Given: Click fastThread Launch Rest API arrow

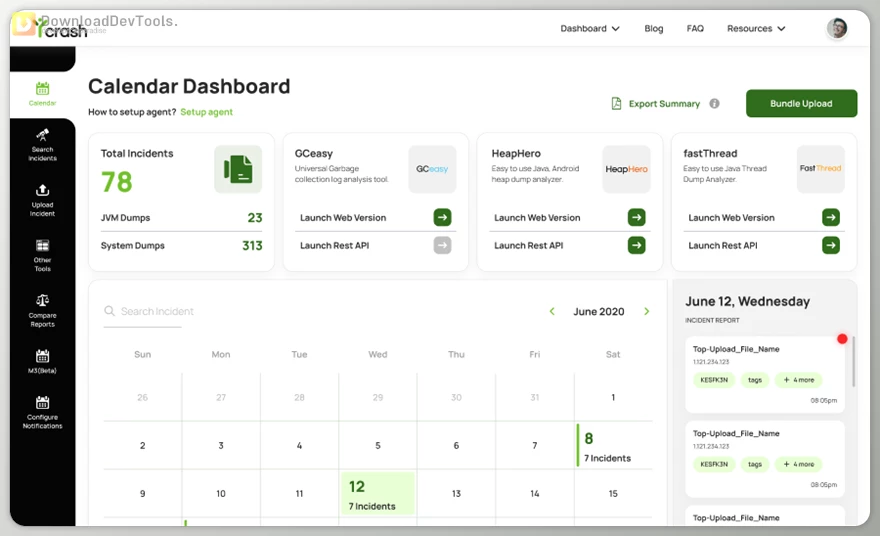Looking at the screenshot, I should [831, 245].
